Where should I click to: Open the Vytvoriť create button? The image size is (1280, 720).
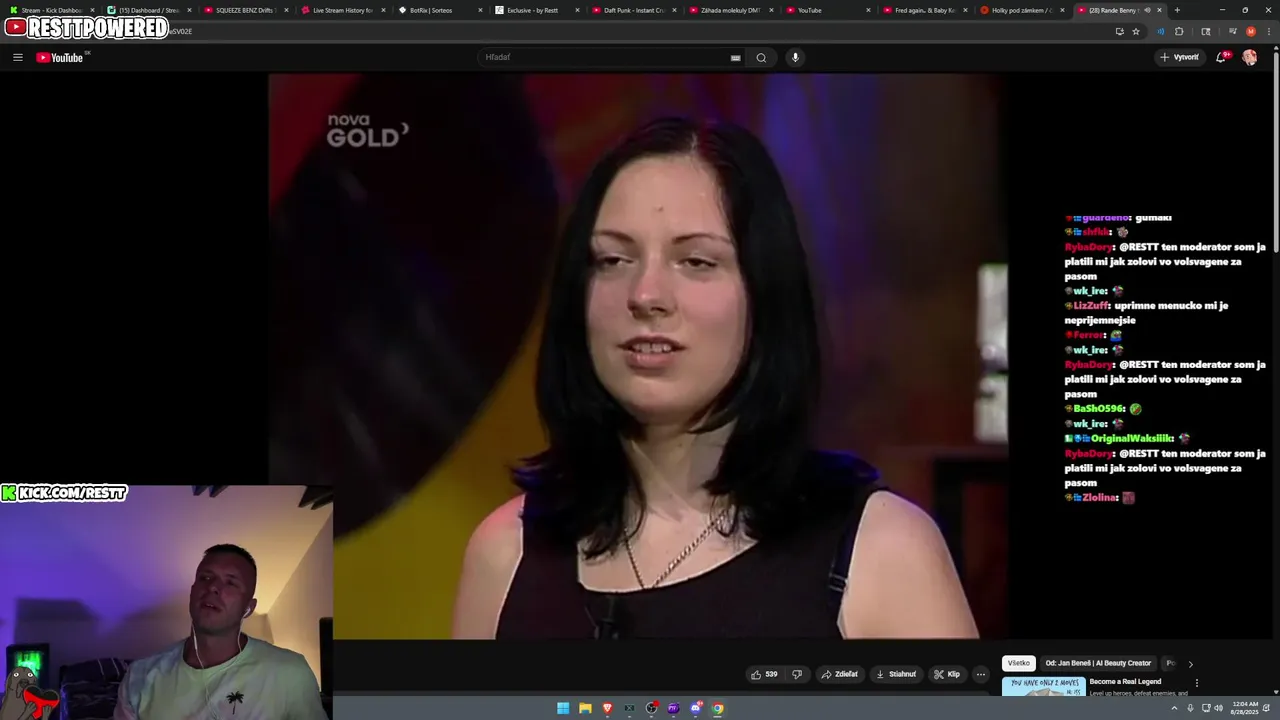[1179, 57]
